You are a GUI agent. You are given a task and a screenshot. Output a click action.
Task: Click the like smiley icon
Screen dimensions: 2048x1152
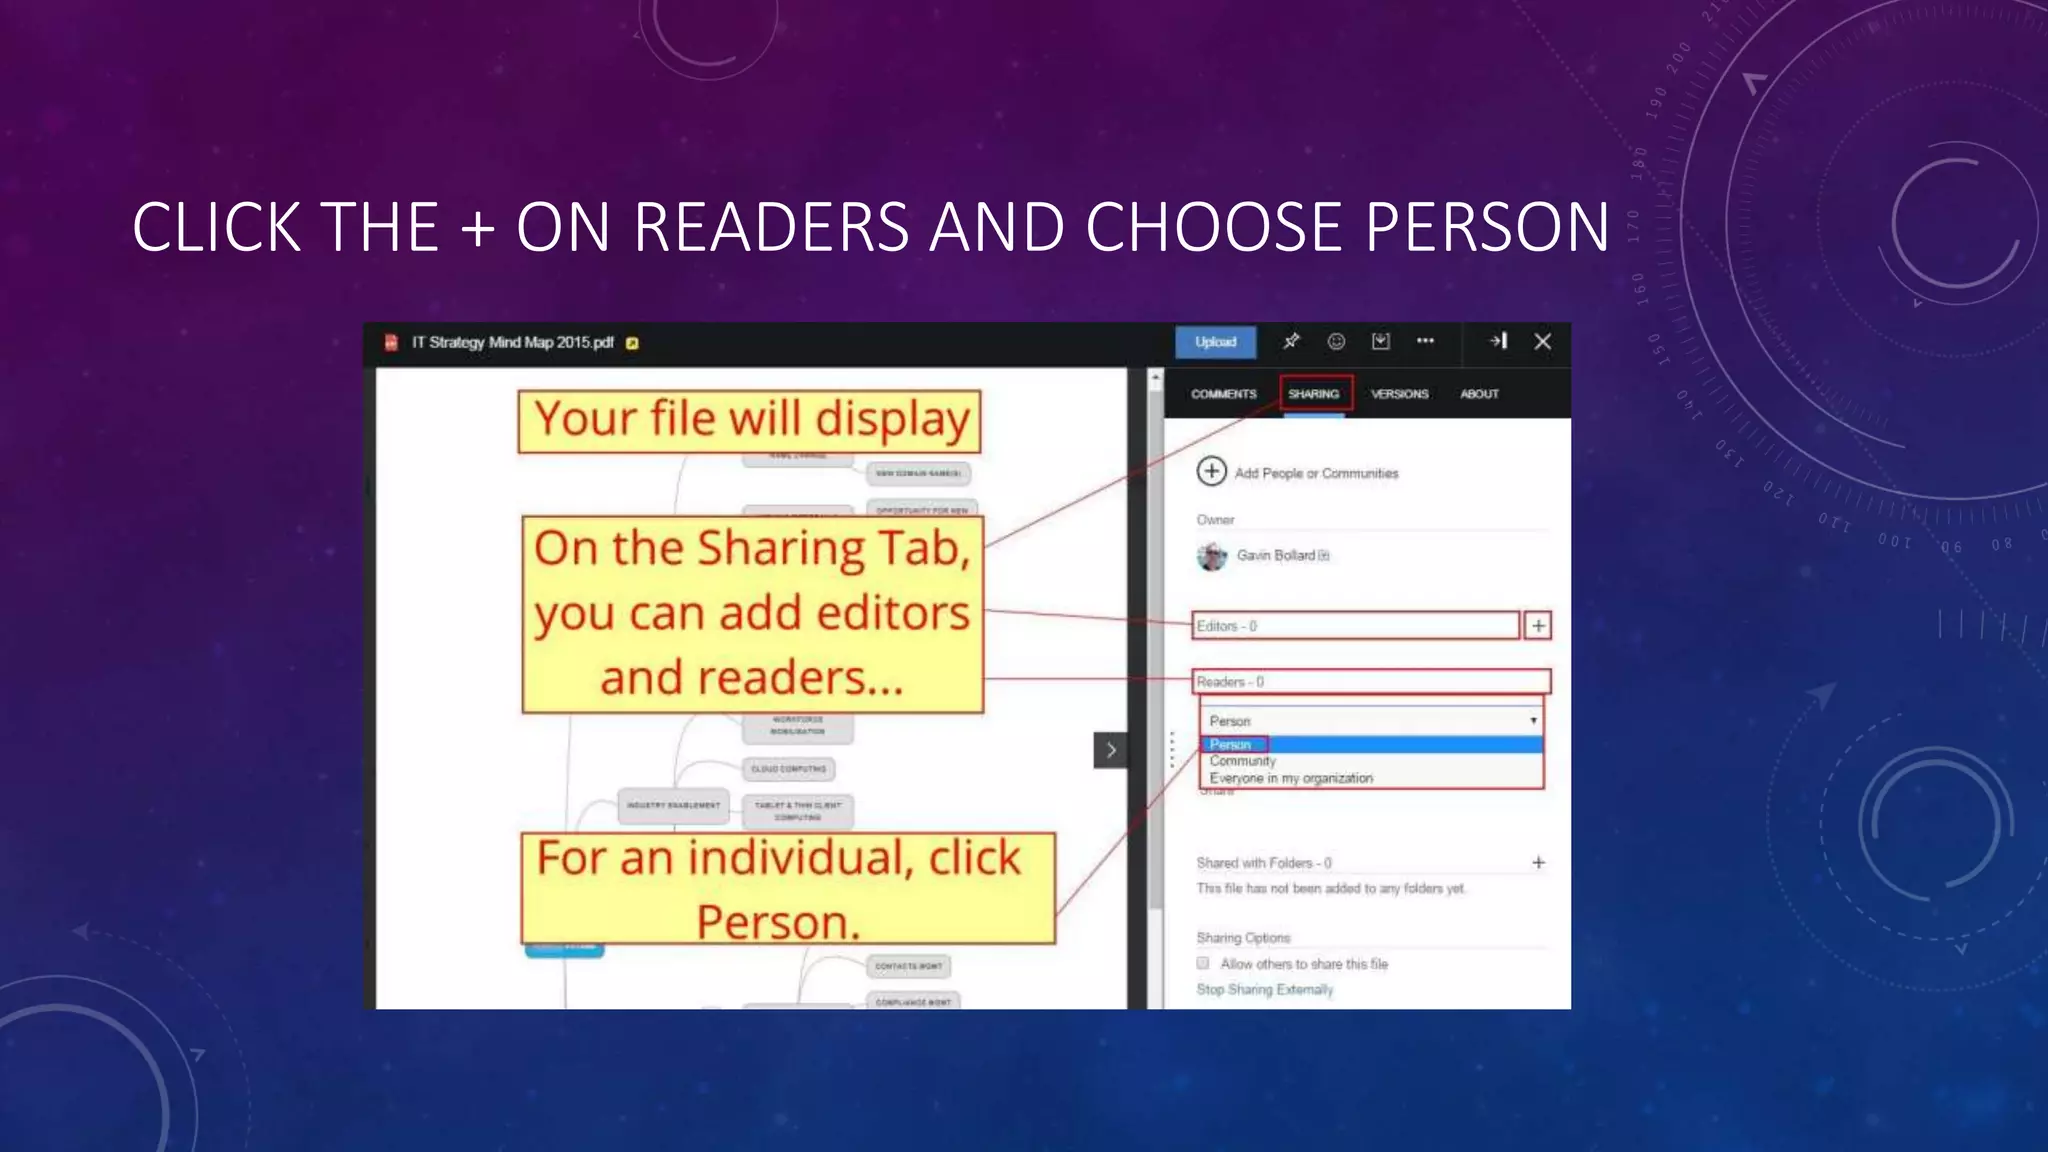click(x=1336, y=342)
